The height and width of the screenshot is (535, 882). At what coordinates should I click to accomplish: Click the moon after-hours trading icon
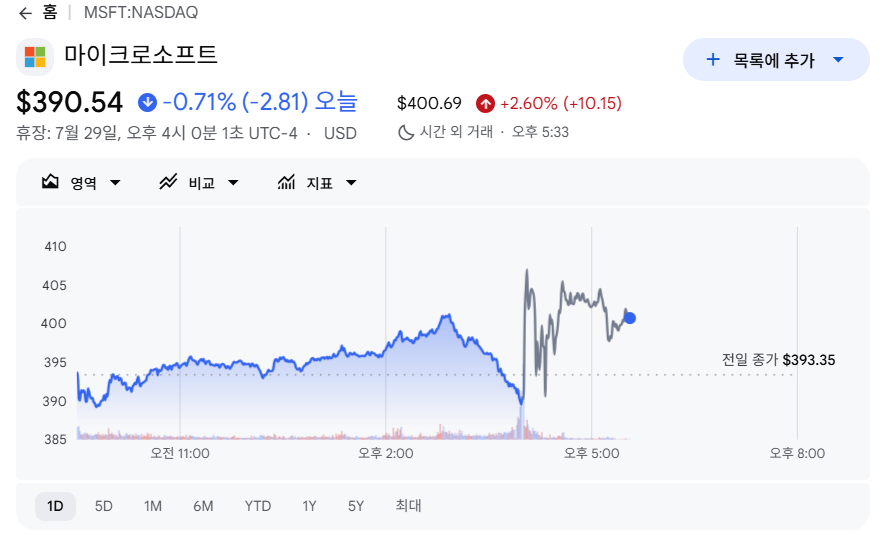(406, 132)
